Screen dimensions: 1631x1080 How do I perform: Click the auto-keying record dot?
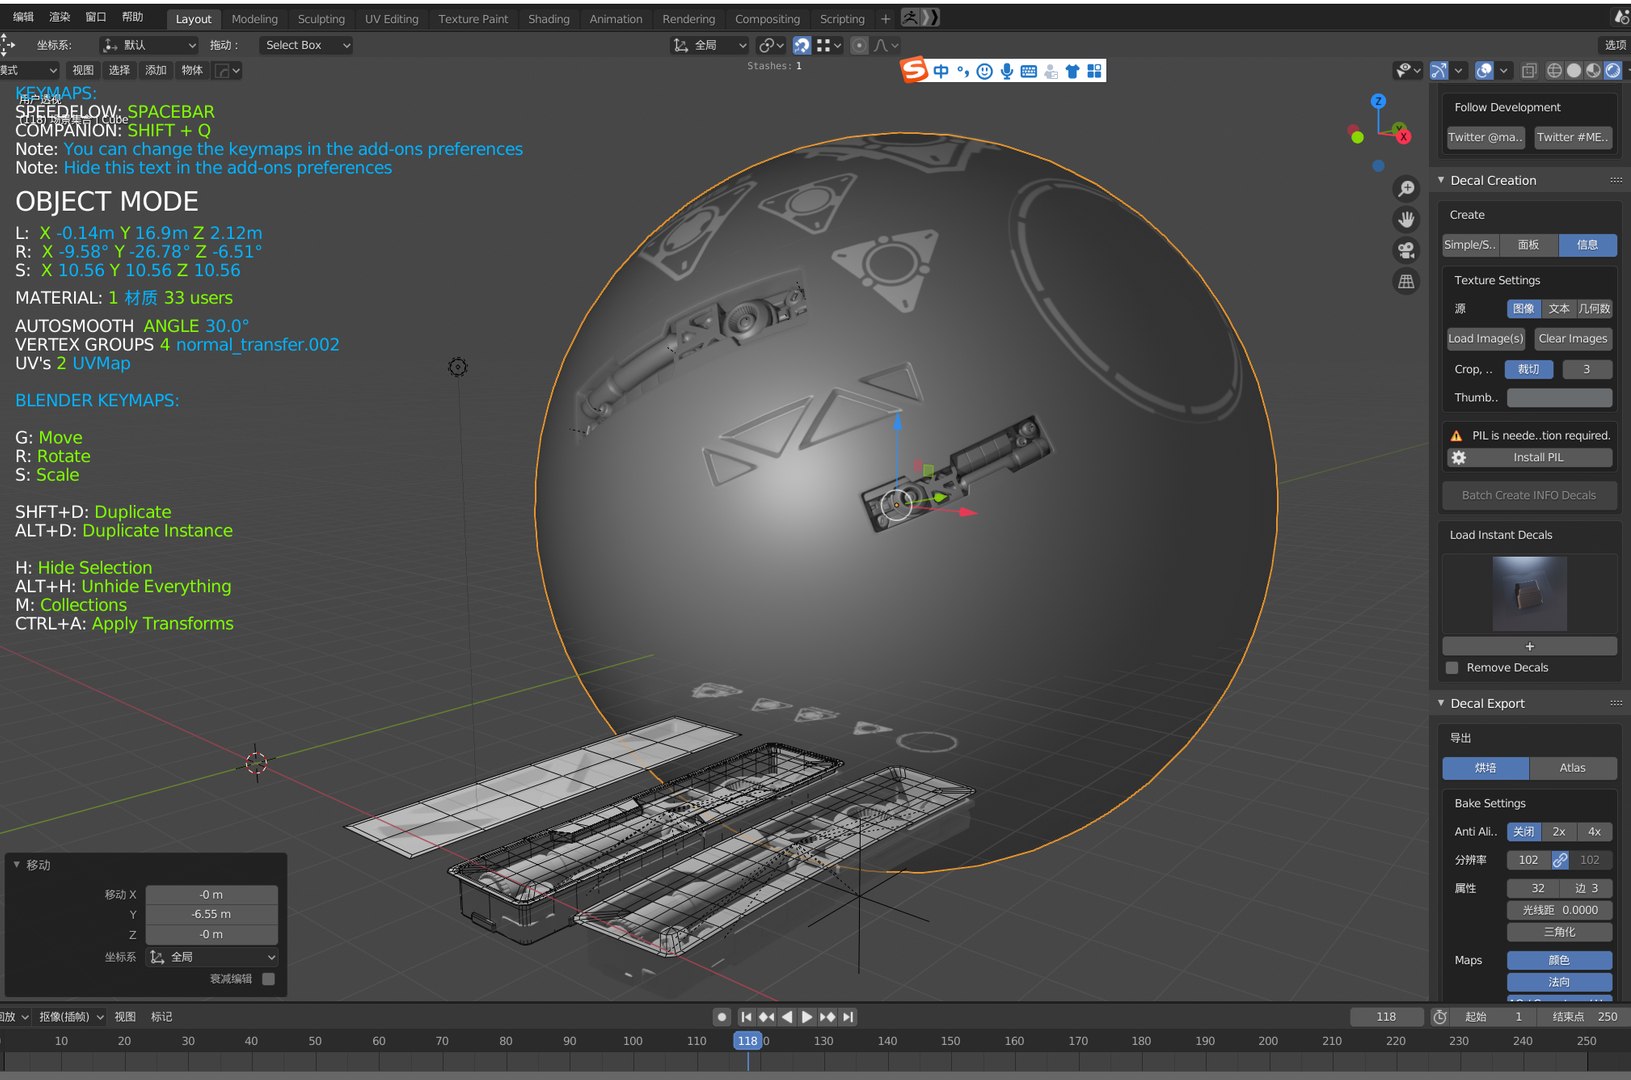pos(722,1017)
